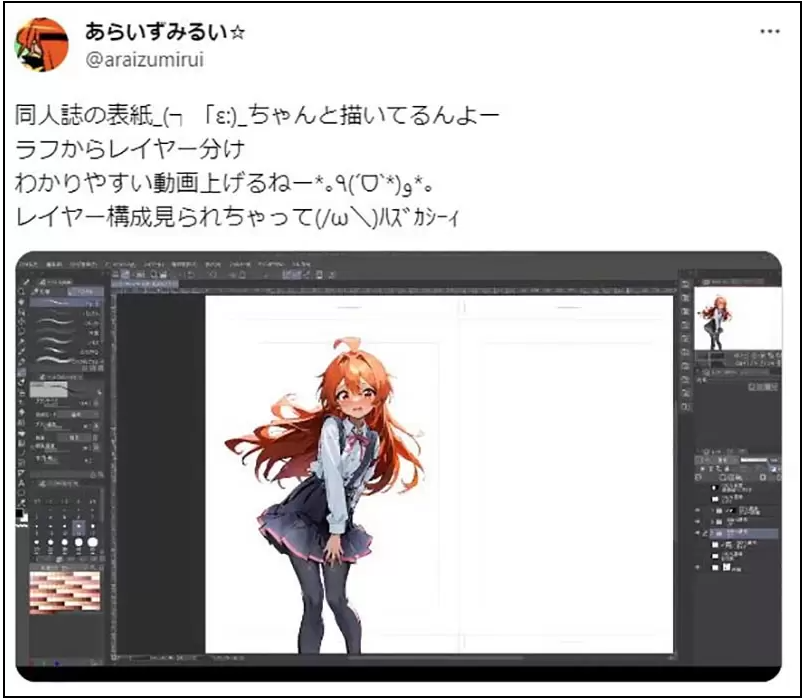This screenshot has height=699, width=803.
Task: Open the first menu in the menu bar
Action: pyautogui.click(x=27, y=264)
